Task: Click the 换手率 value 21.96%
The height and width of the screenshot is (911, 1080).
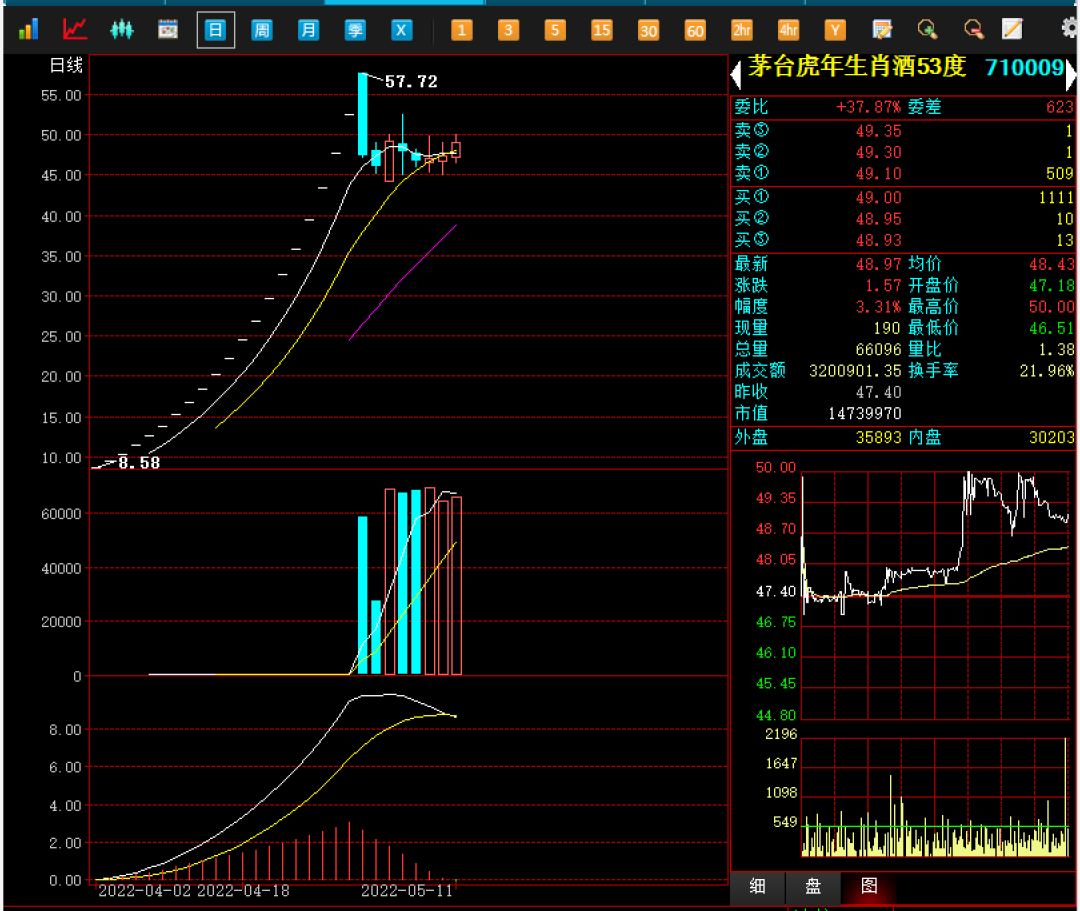Action: click(x=1046, y=371)
